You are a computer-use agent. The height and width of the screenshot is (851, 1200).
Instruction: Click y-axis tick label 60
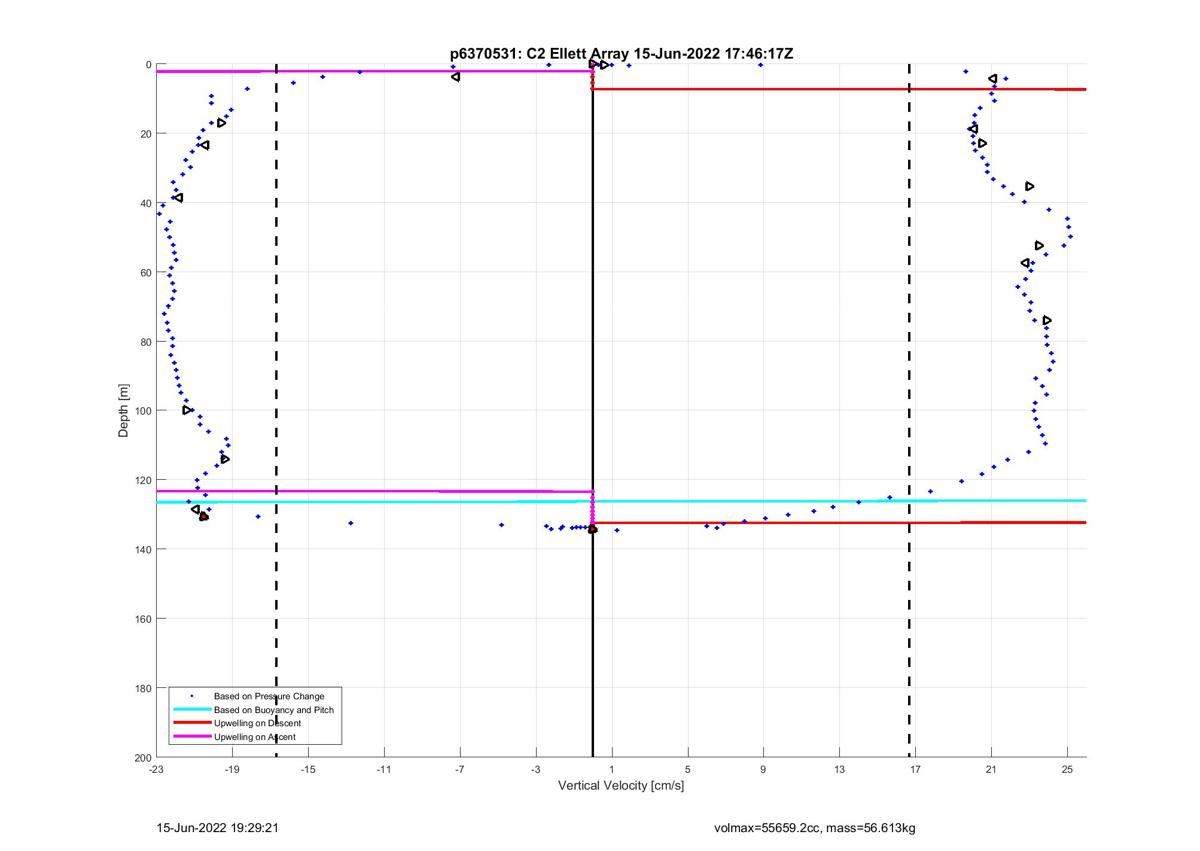pos(146,272)
